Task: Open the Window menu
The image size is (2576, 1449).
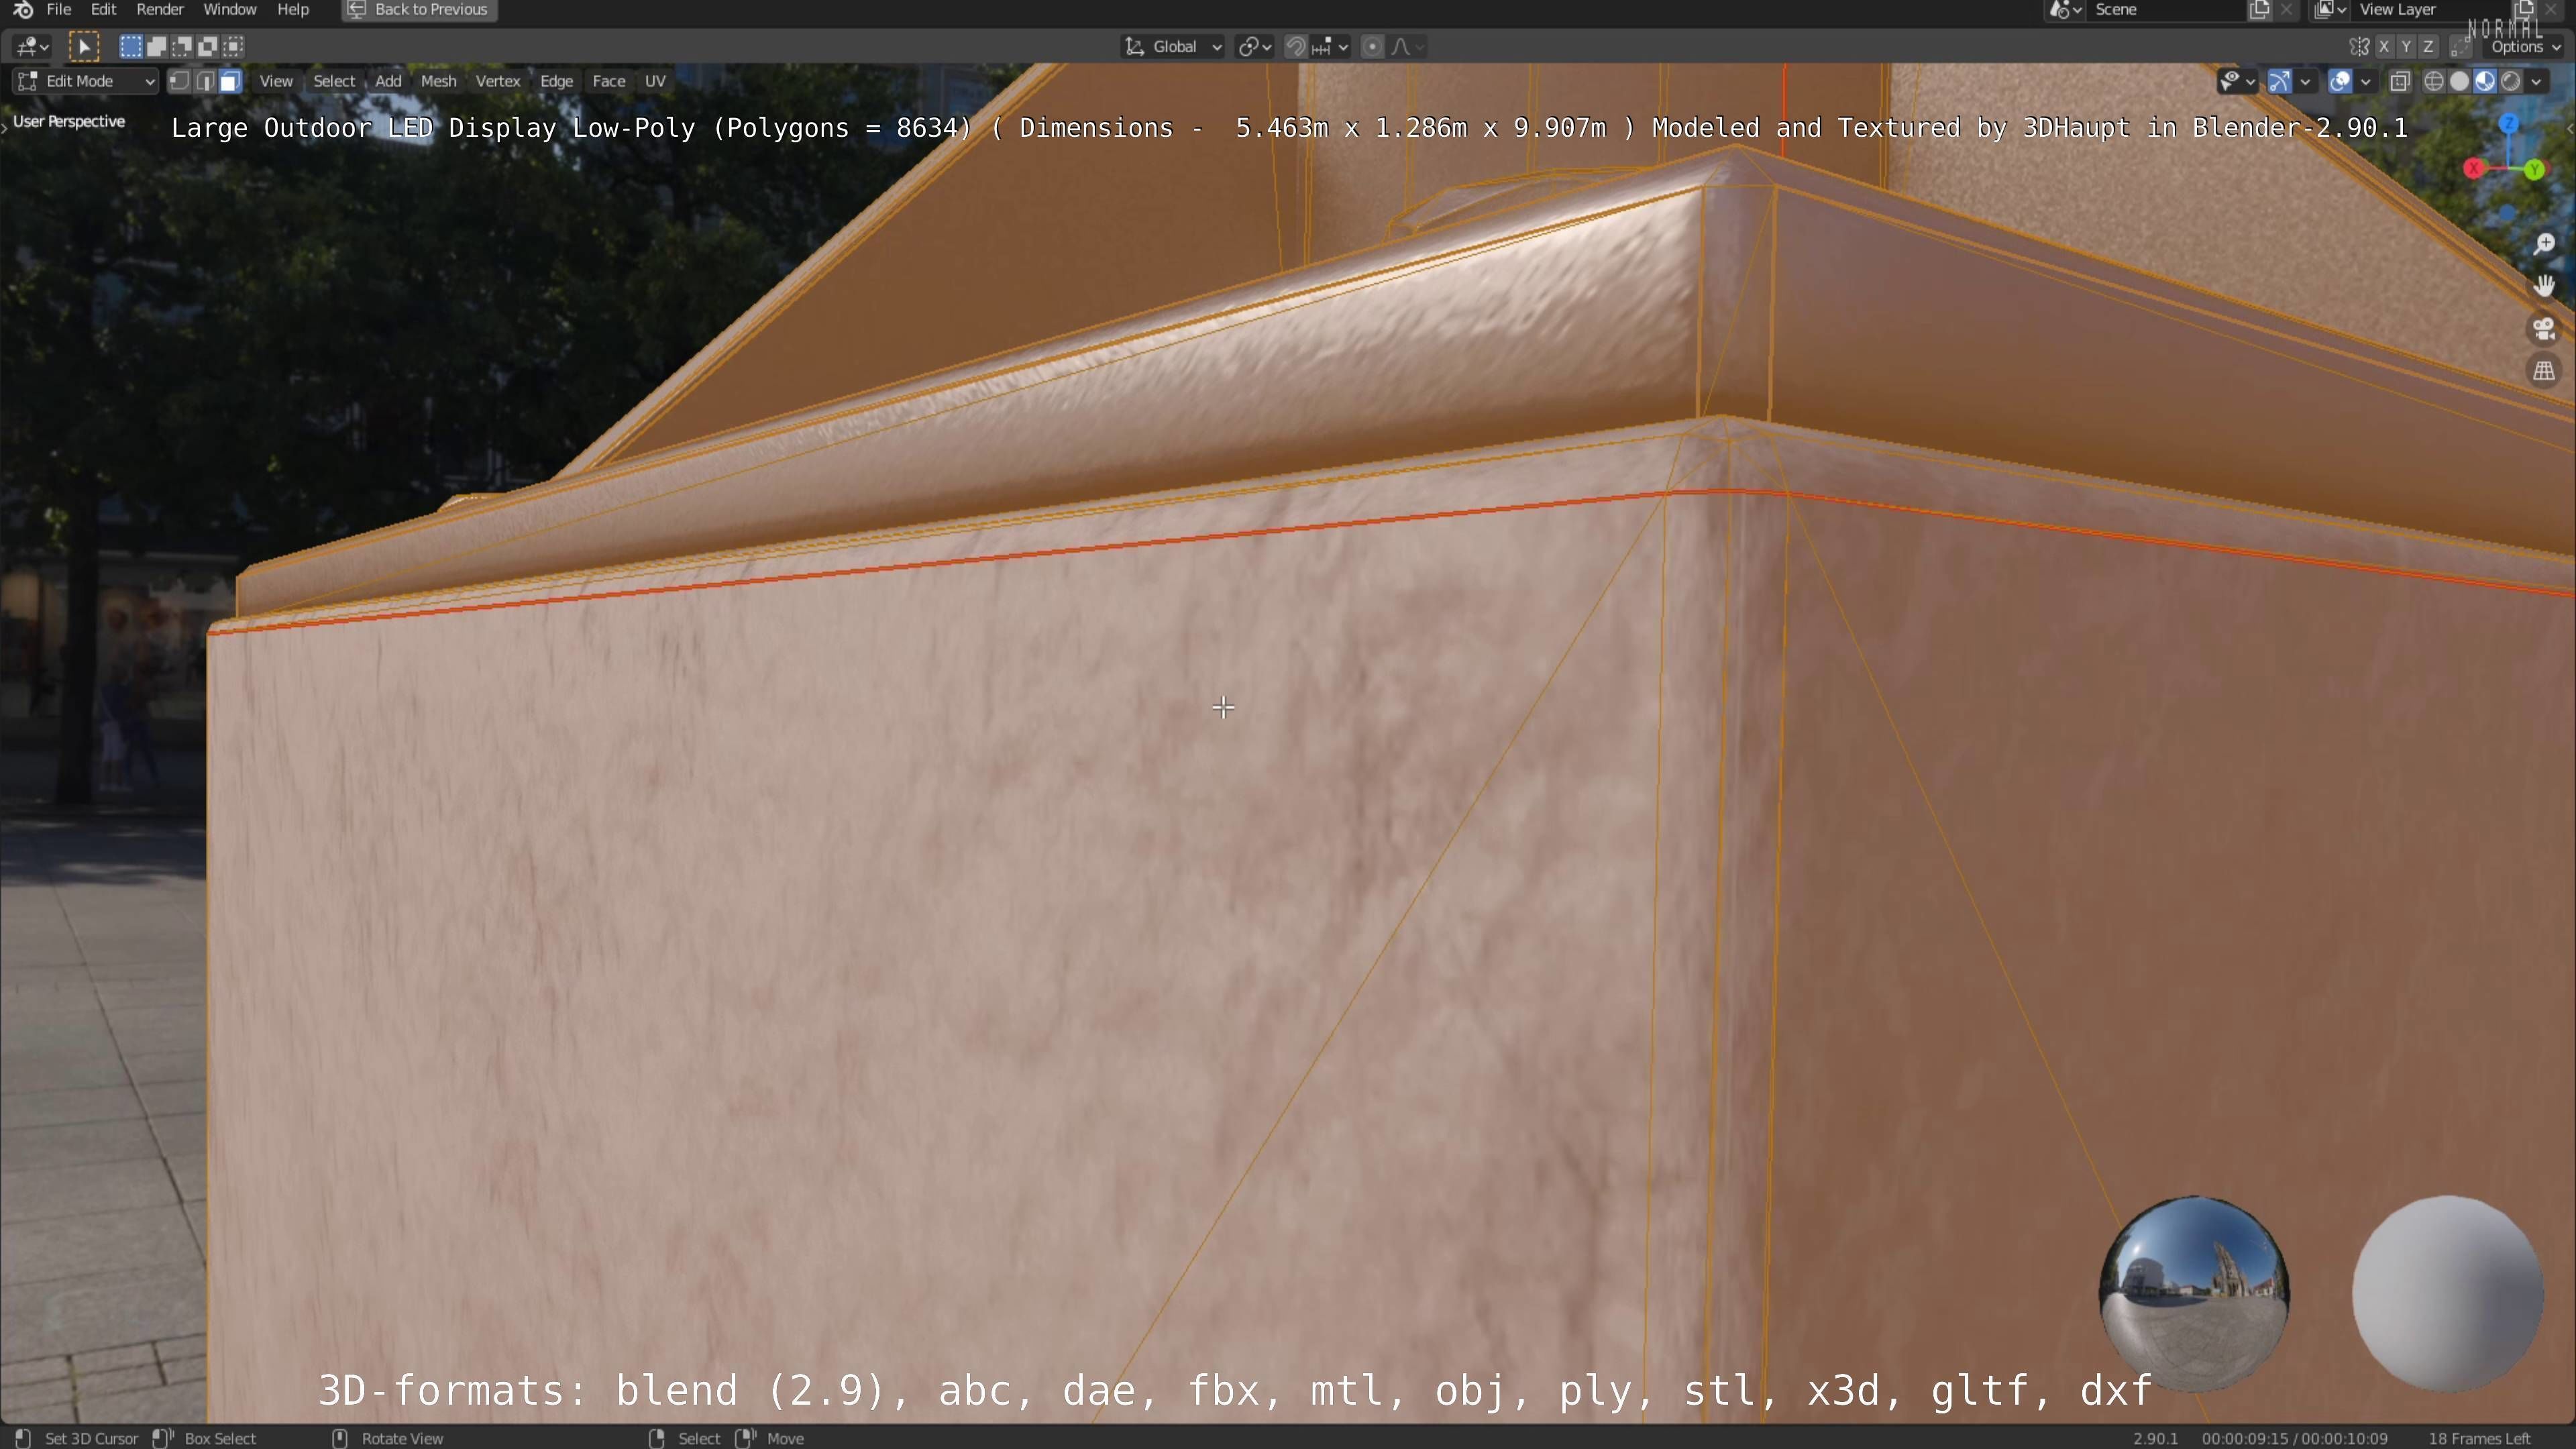Action: (230, 10)
